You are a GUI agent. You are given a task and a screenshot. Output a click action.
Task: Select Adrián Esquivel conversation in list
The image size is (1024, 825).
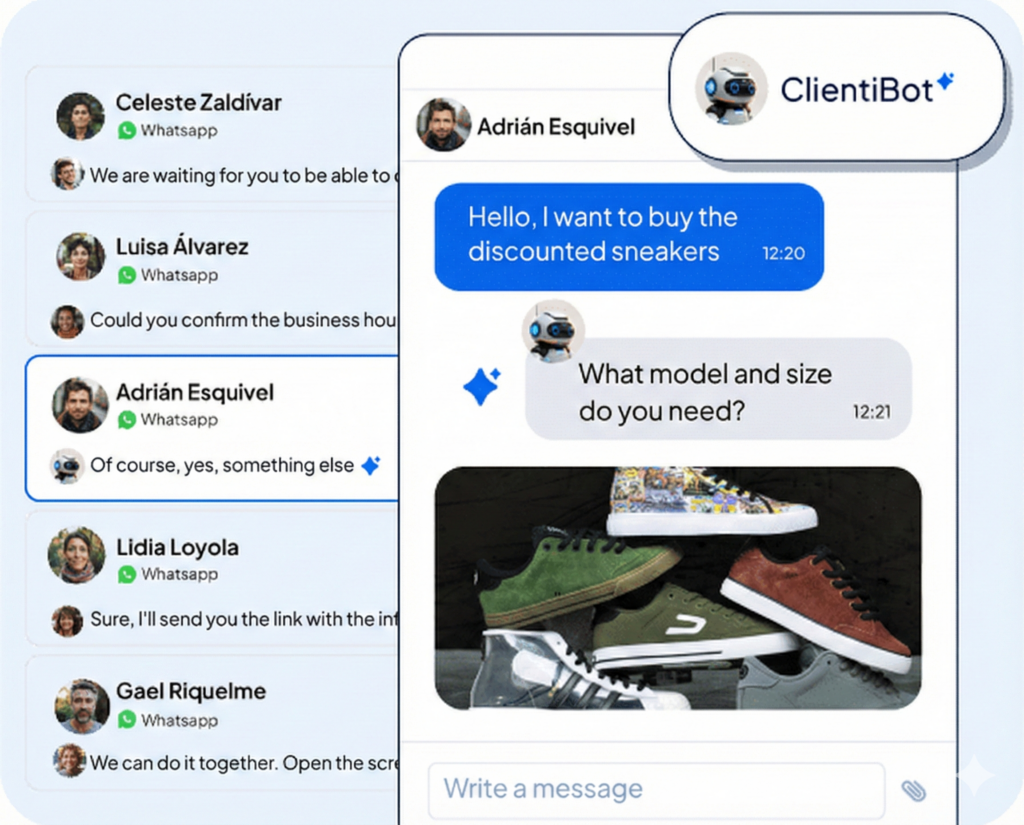pyautogui.click(x=212, y=429)
